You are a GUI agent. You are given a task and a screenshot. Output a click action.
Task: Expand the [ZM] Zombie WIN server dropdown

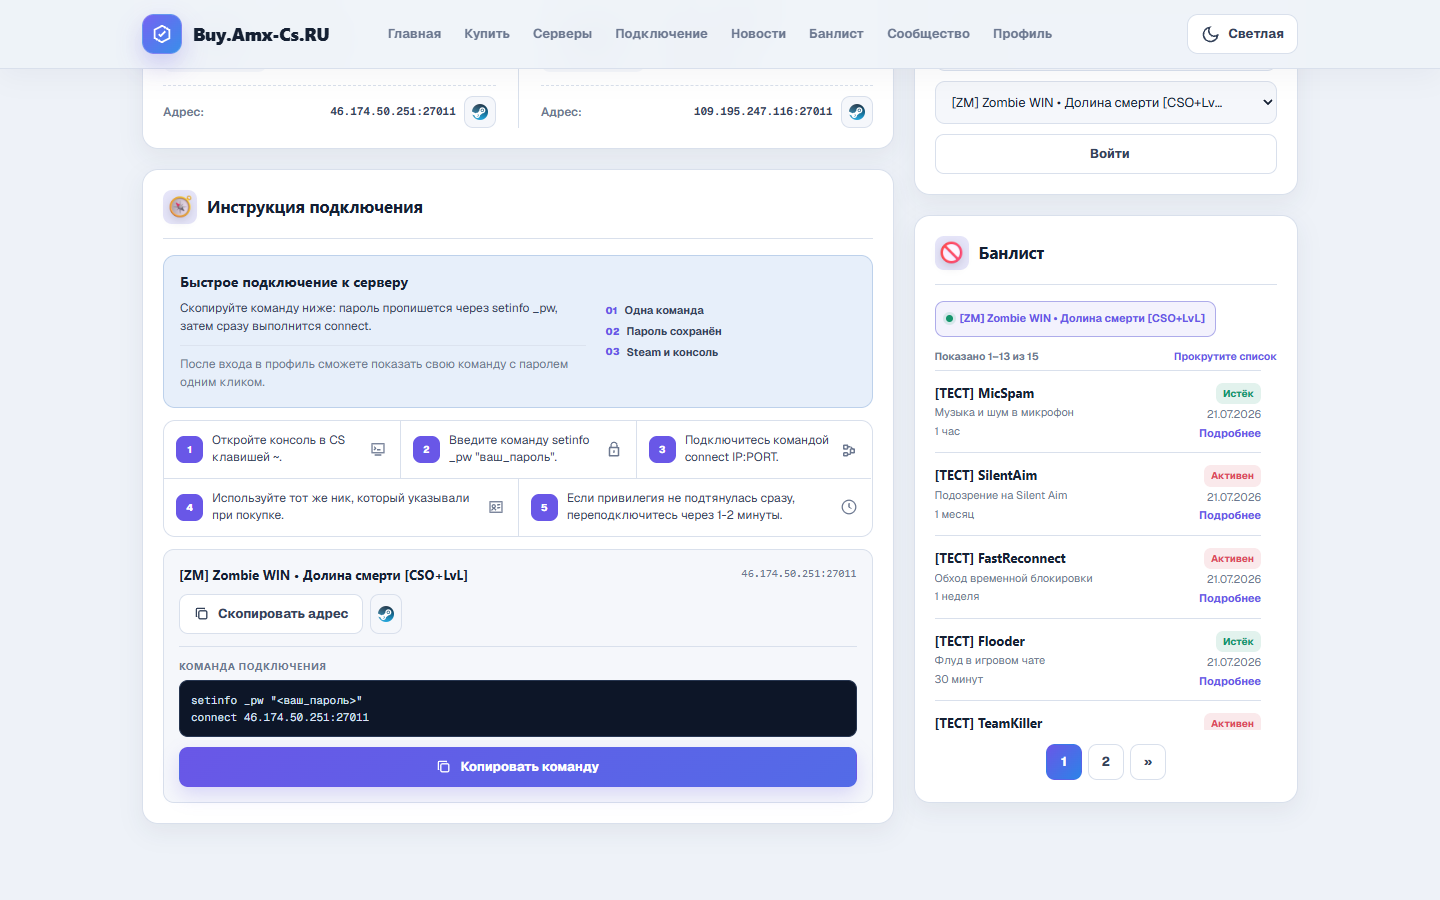(x=1105, y=102)
